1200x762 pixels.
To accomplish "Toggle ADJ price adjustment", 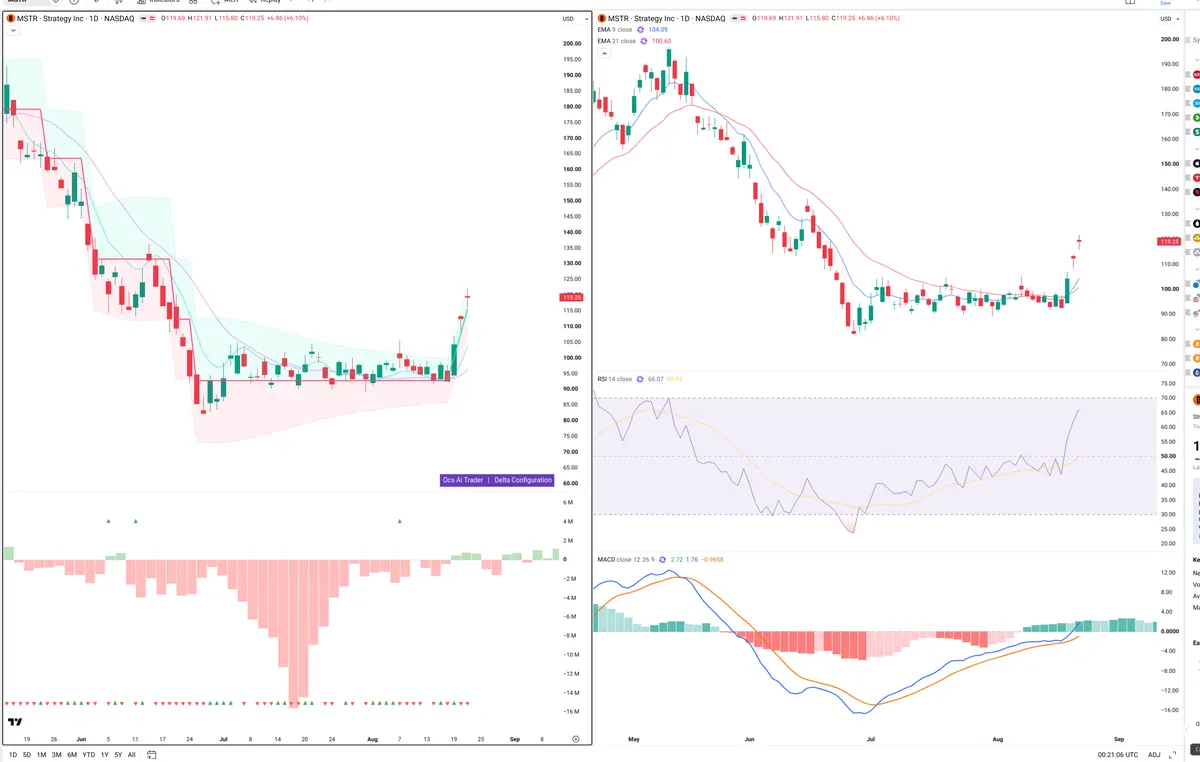I will pyautogui.click(x=1154, y=755).
